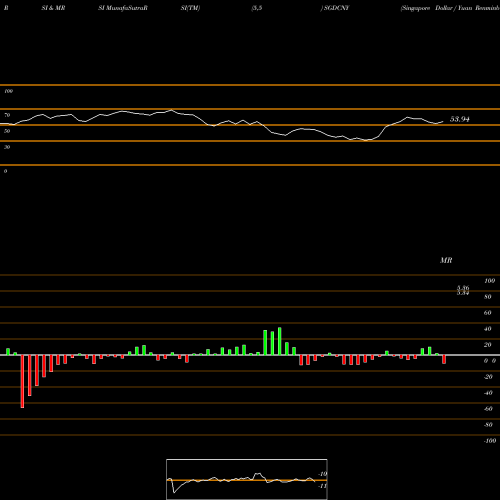Click the '(5,5' parameter text in header
The image size is (500, 500).
257,8
